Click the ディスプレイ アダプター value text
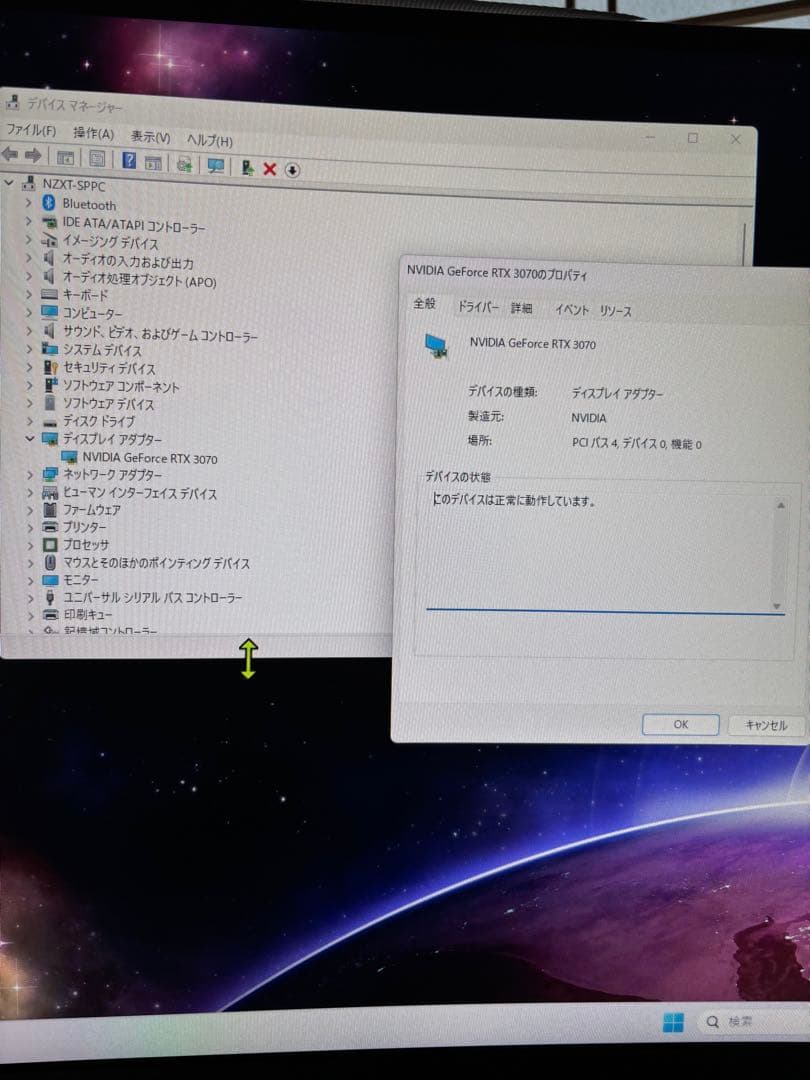The image size is (810, 1080). pyautogui.click(x=617, y=394)
